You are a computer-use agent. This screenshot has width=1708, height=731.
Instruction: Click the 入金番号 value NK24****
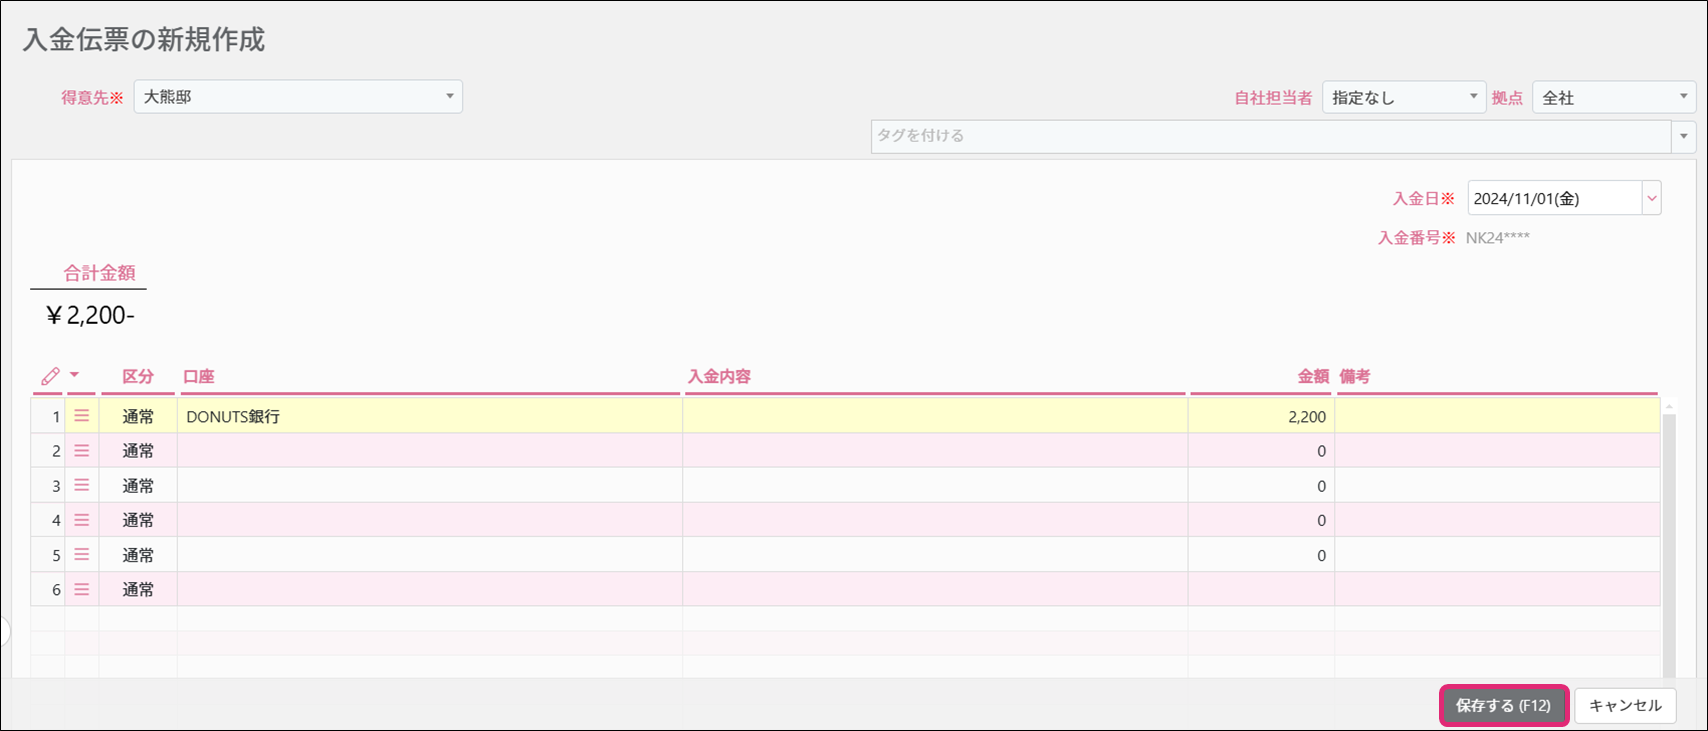[x=1497, y=238]
